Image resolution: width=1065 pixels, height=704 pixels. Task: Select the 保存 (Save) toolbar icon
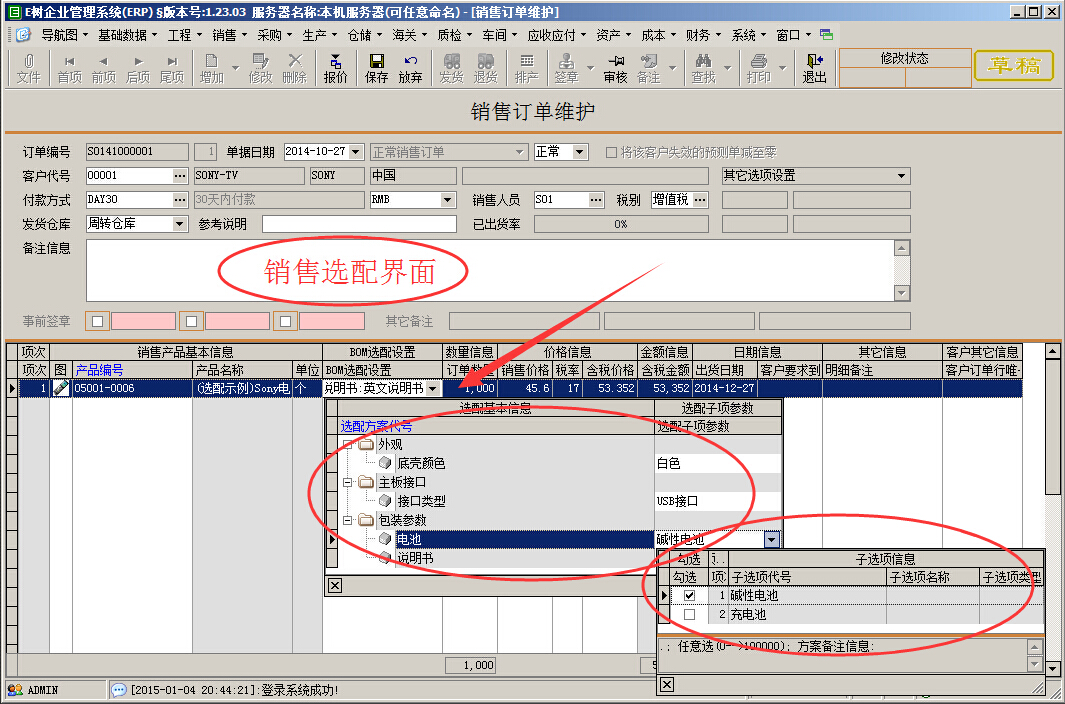375,68
